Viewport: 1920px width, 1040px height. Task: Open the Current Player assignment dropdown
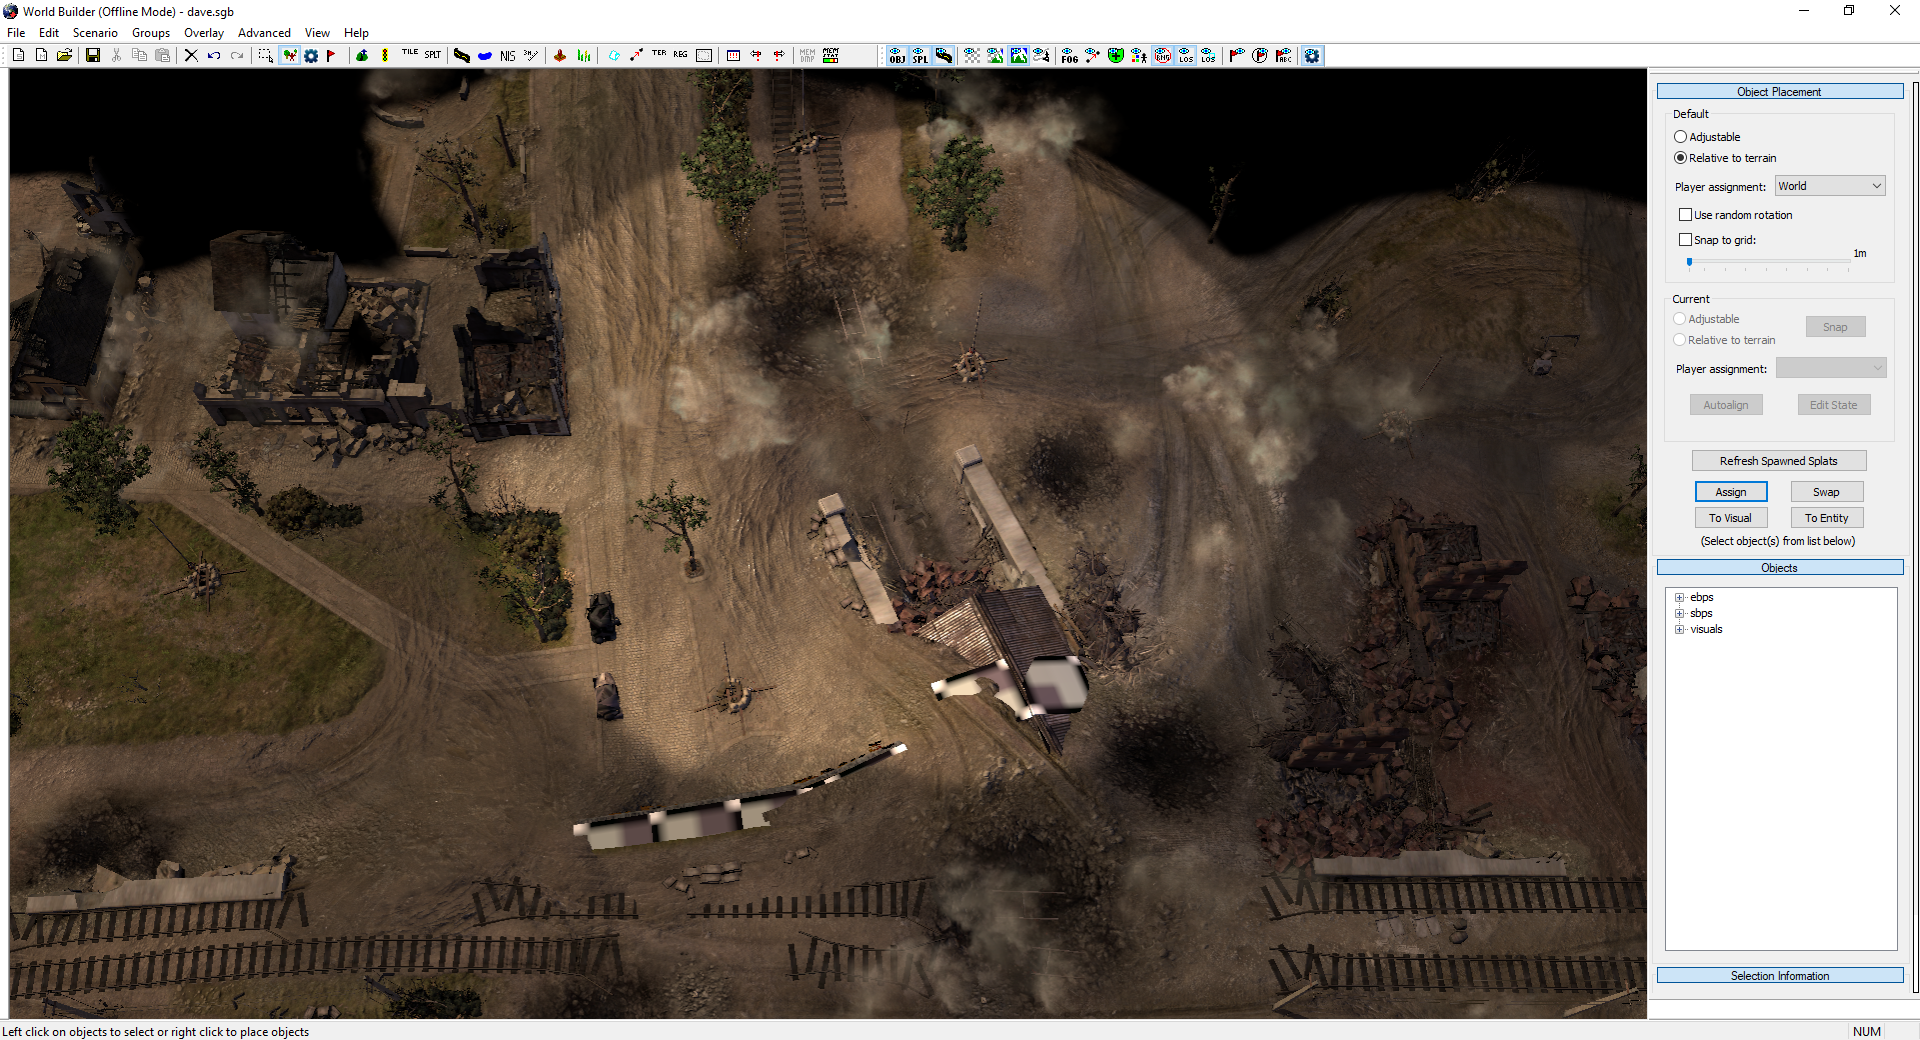[1830, 368]
